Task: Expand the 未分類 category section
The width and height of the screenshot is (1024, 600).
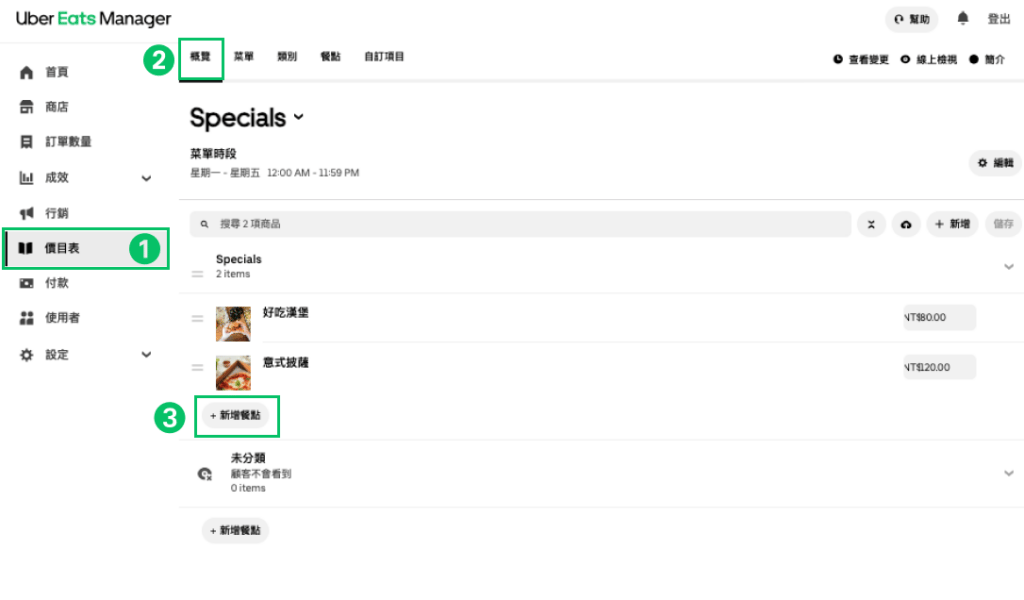Action: point(1008,473)
